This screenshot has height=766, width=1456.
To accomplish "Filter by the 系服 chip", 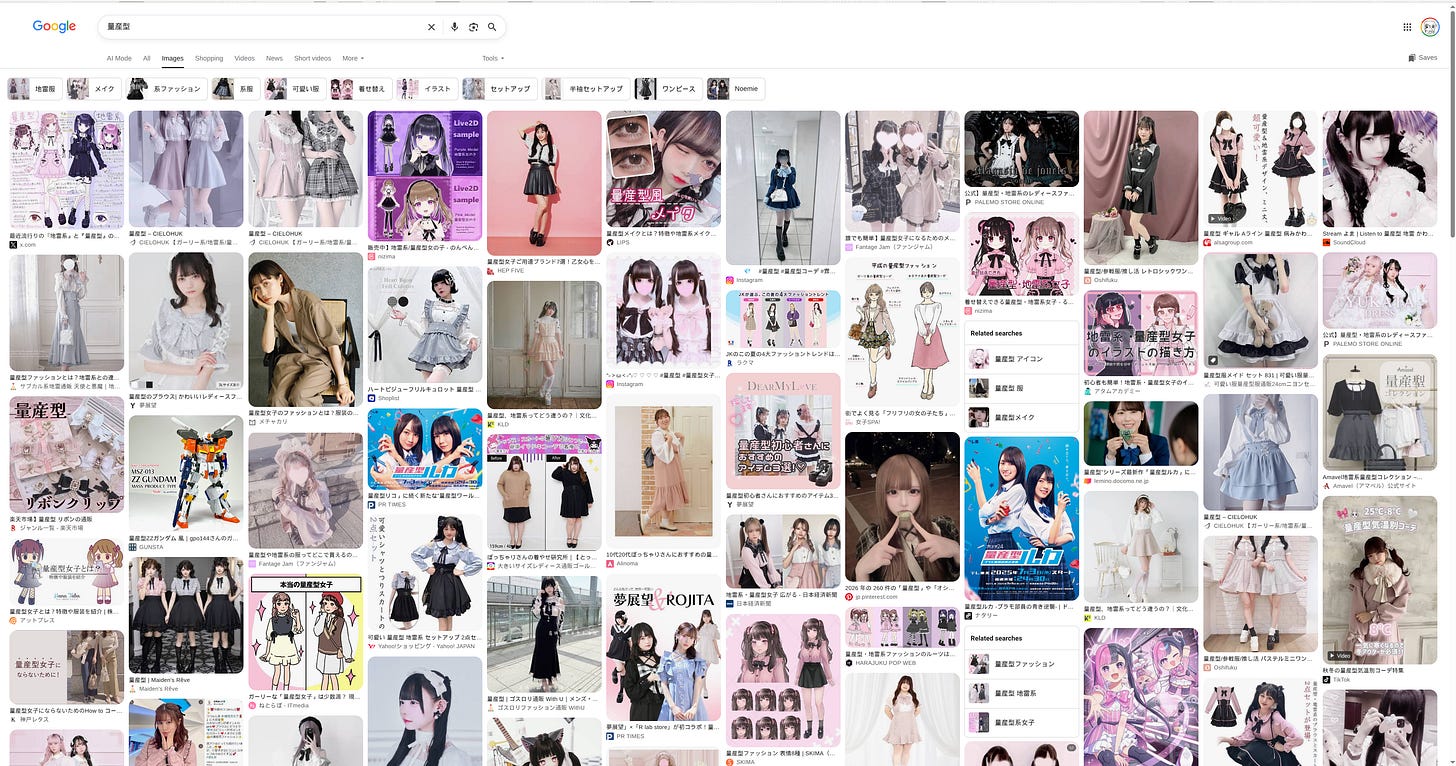I will (x=236, y=89).
